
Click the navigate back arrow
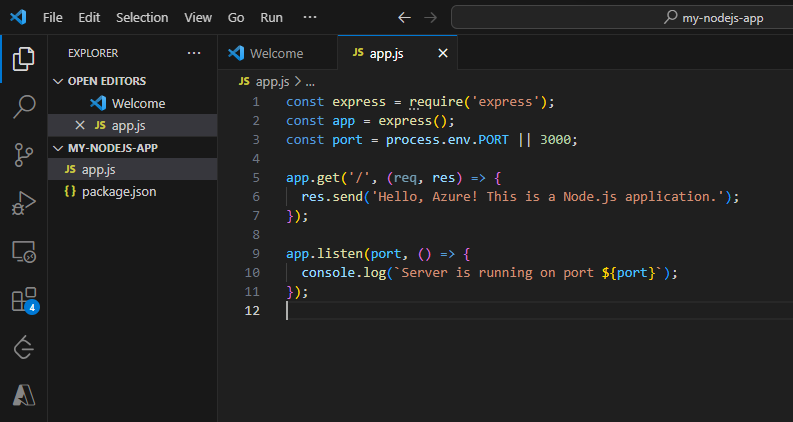403,18
